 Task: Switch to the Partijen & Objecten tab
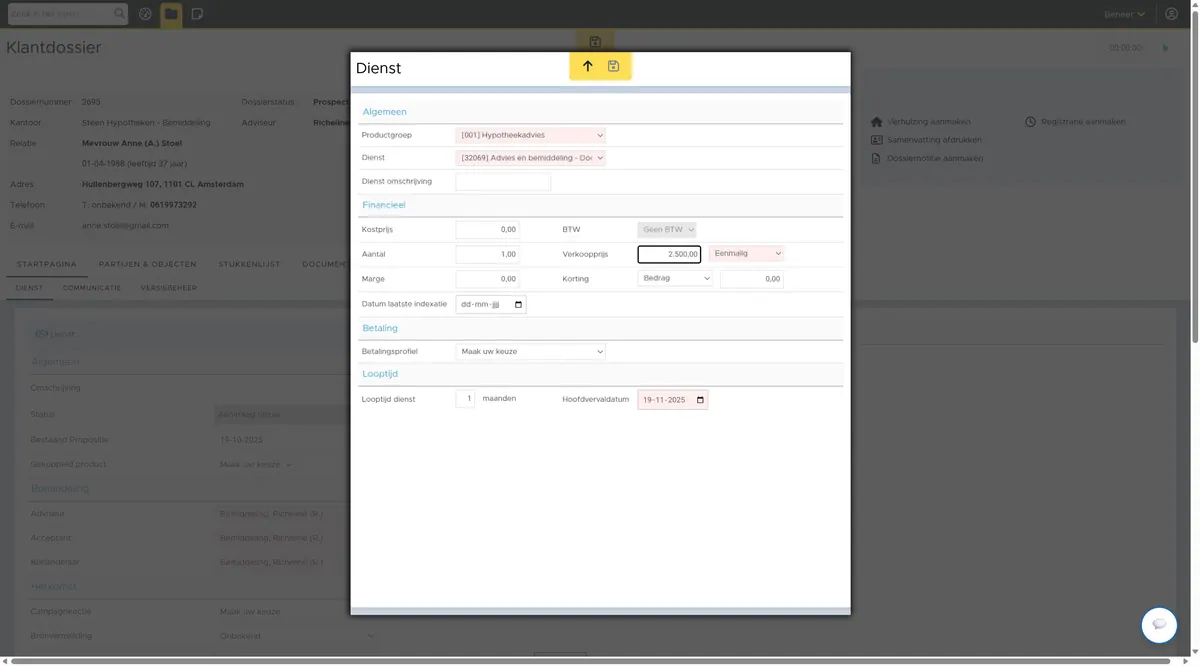(x=148, y=264)
